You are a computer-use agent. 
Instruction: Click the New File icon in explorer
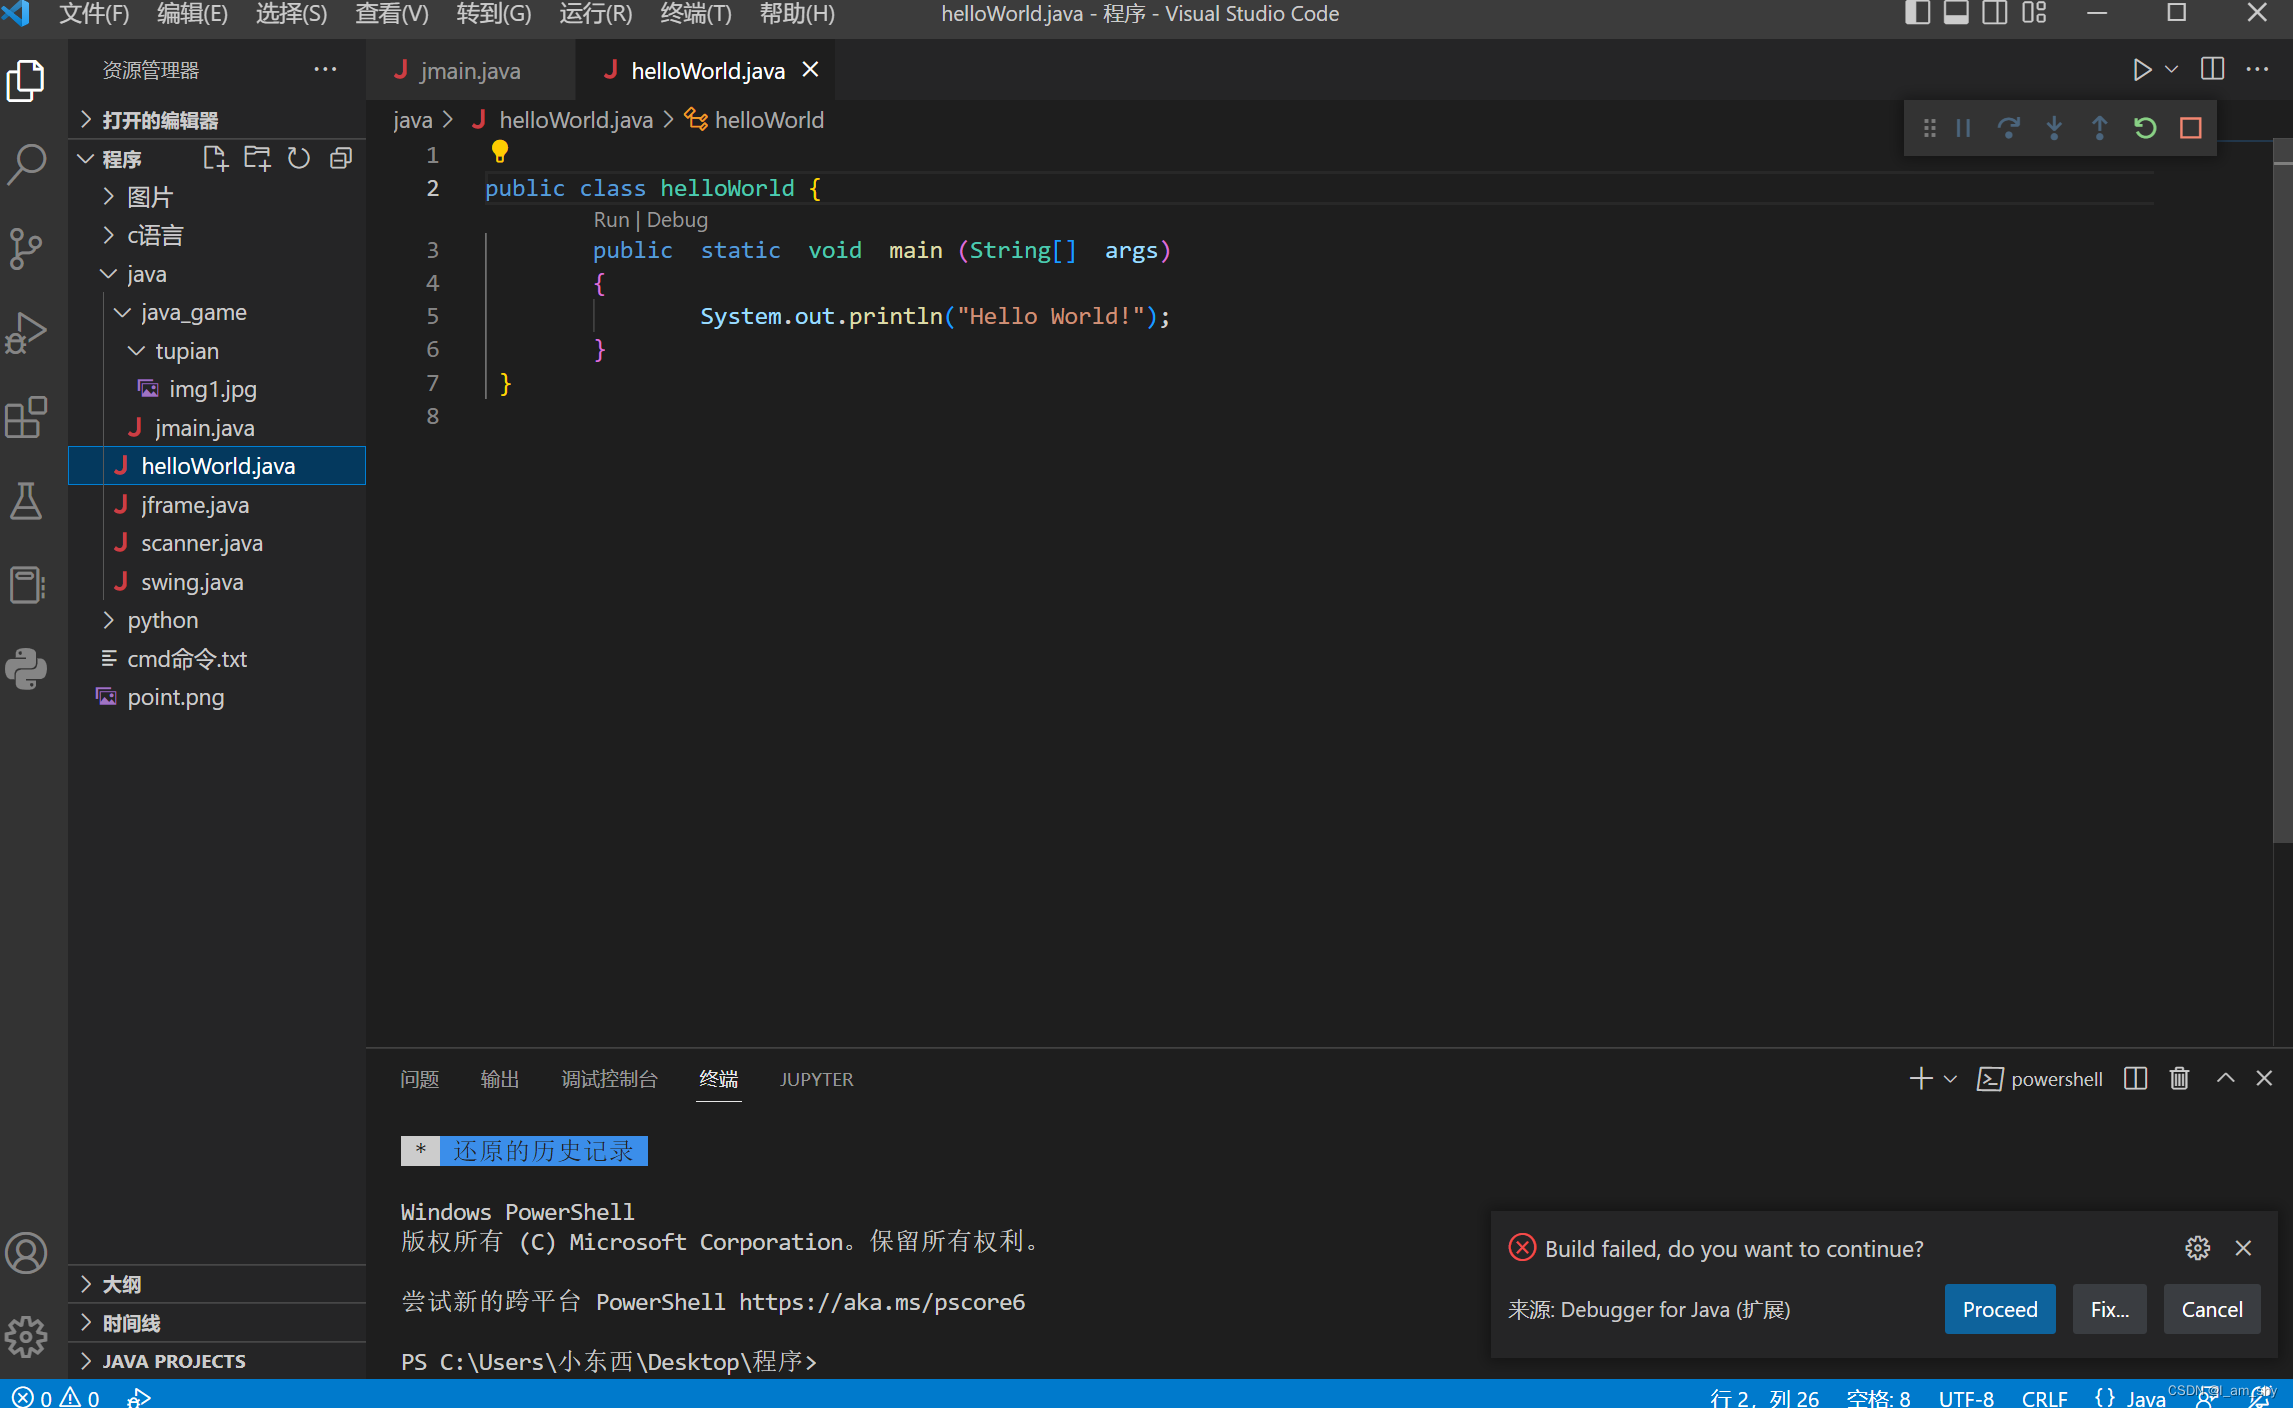(x=215, y=159)
